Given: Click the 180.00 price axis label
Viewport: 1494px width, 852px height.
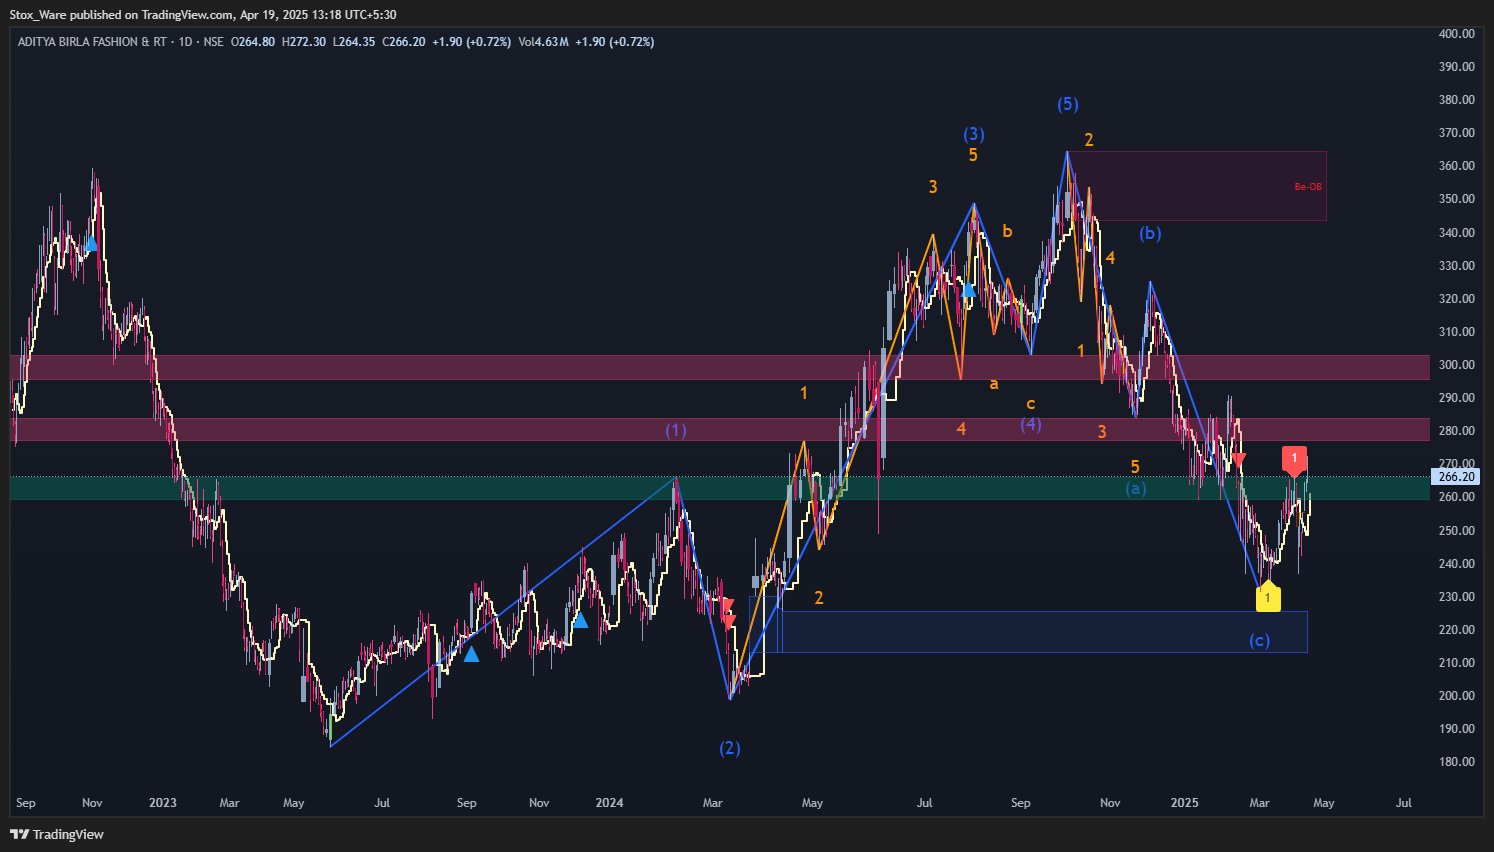Looking at the screenshot, I should click(x=1456, y=762).
